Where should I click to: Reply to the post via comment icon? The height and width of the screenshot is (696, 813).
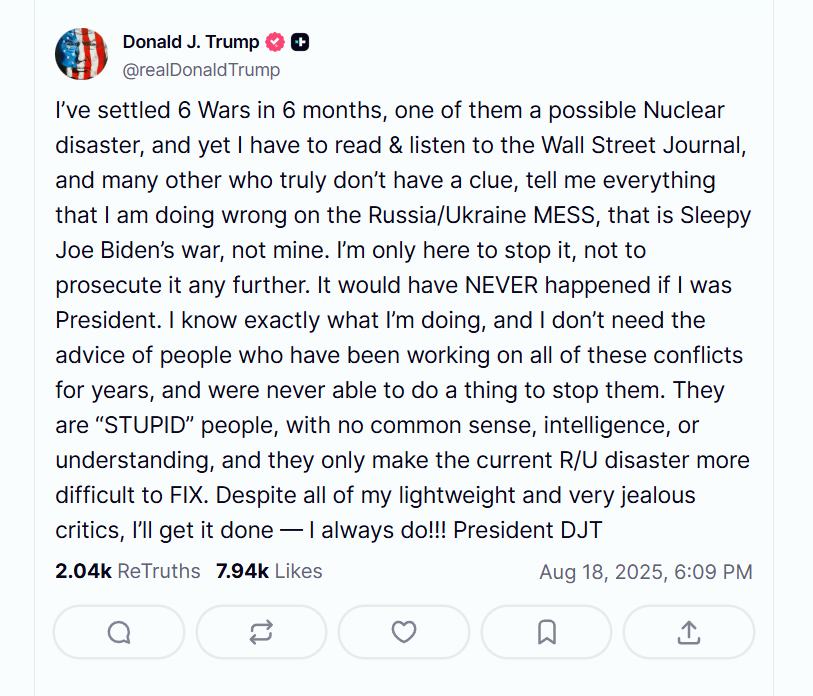[118, 632]
